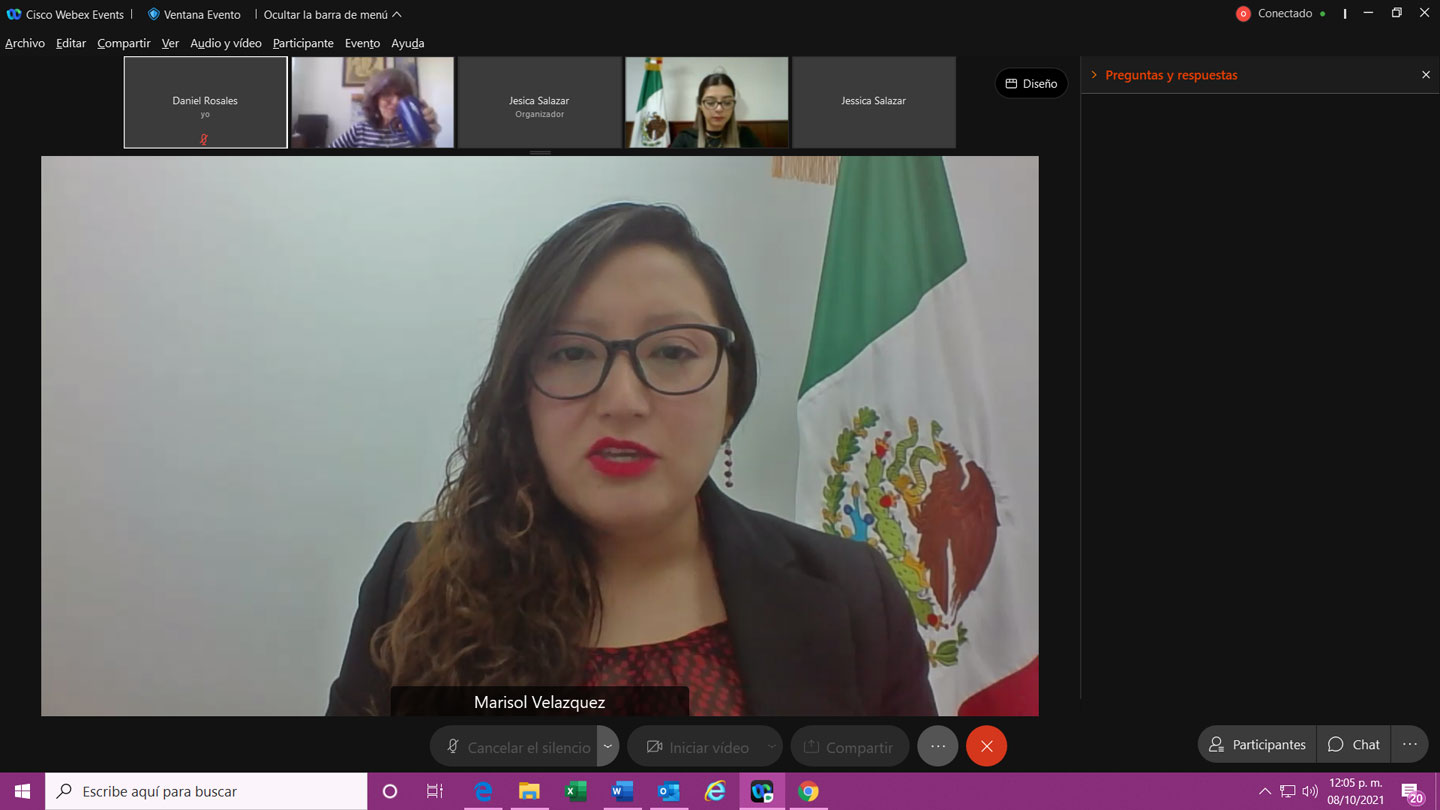Click volume speaker tray icon
Viewport: 1440px width, 810px height.
[1310, 791]
